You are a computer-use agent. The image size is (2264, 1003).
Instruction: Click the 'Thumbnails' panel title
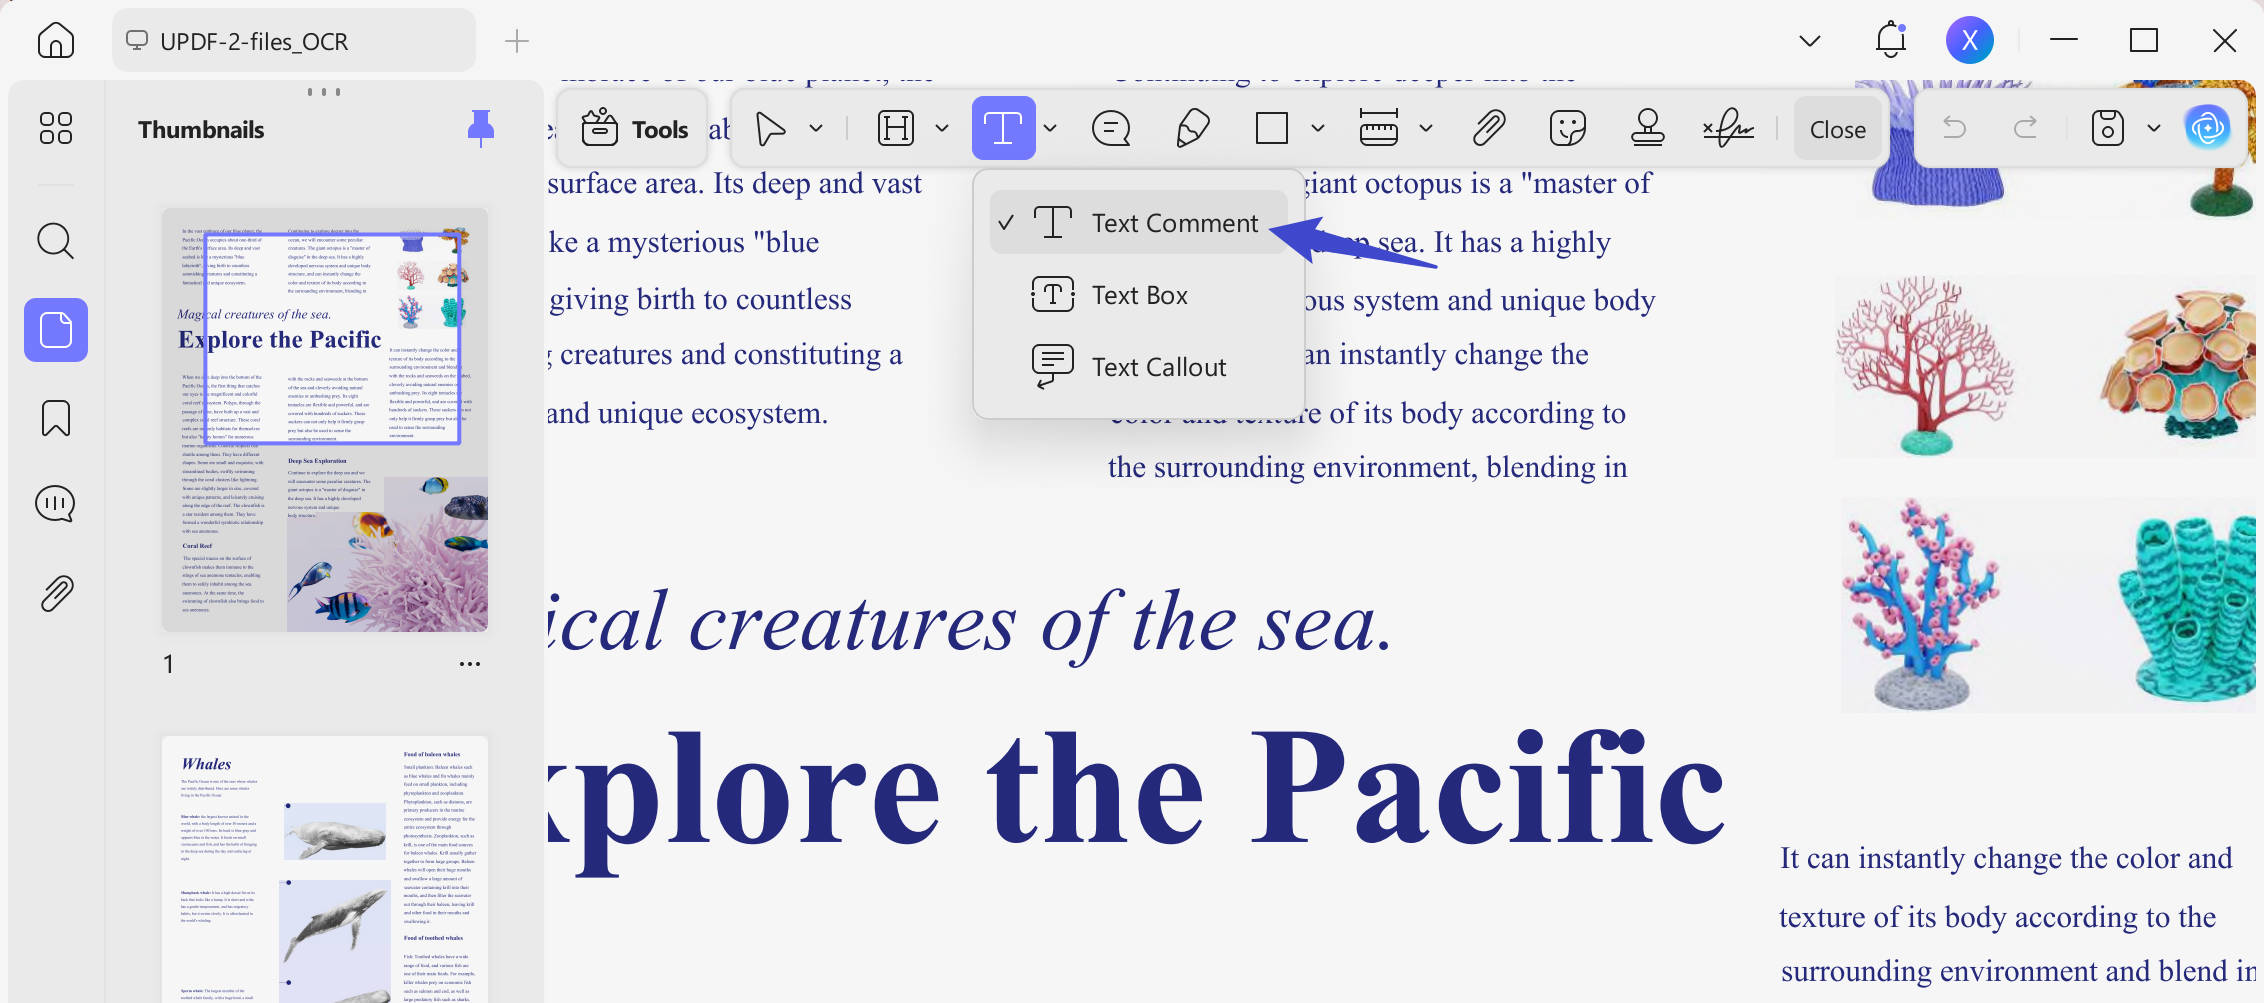pyautogui.click(x=201, y=130)
